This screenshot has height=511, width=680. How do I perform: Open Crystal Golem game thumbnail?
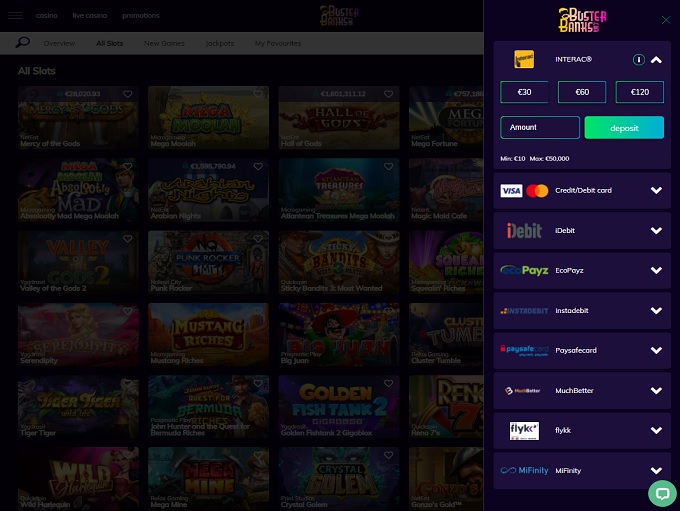point(339,478)
